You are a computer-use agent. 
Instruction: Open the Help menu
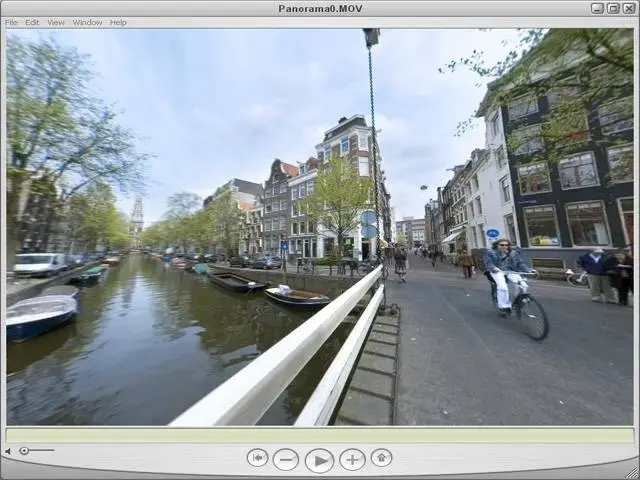[118, 22]
